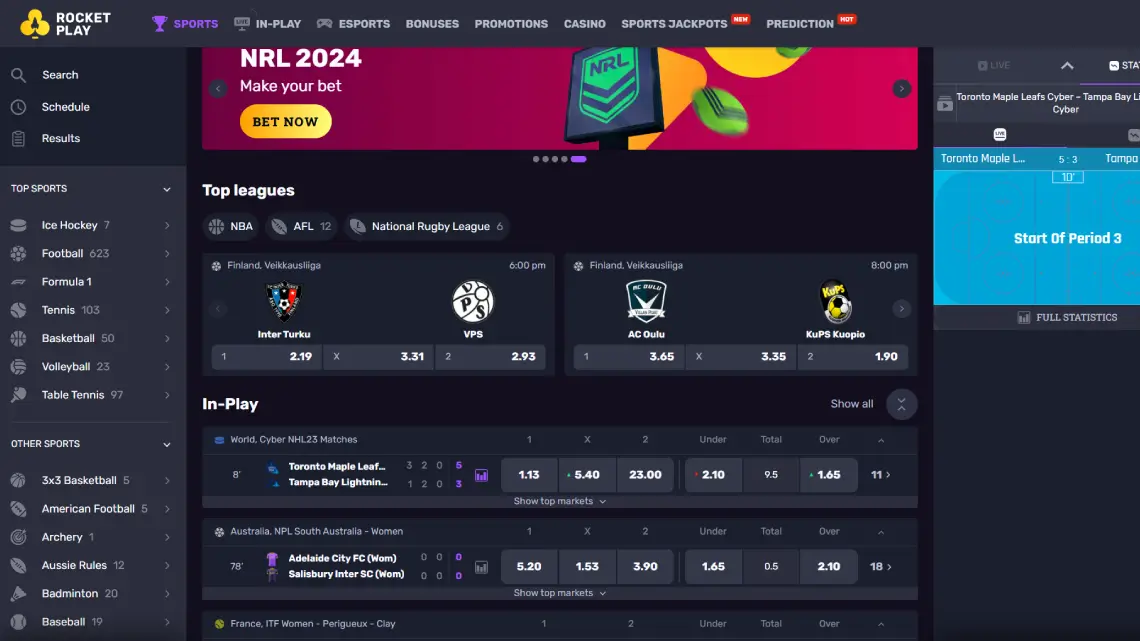This screenshot has width=1140, height=641.
Task: Switch to LIVE tab in widget
Action: tap(994, 65)
